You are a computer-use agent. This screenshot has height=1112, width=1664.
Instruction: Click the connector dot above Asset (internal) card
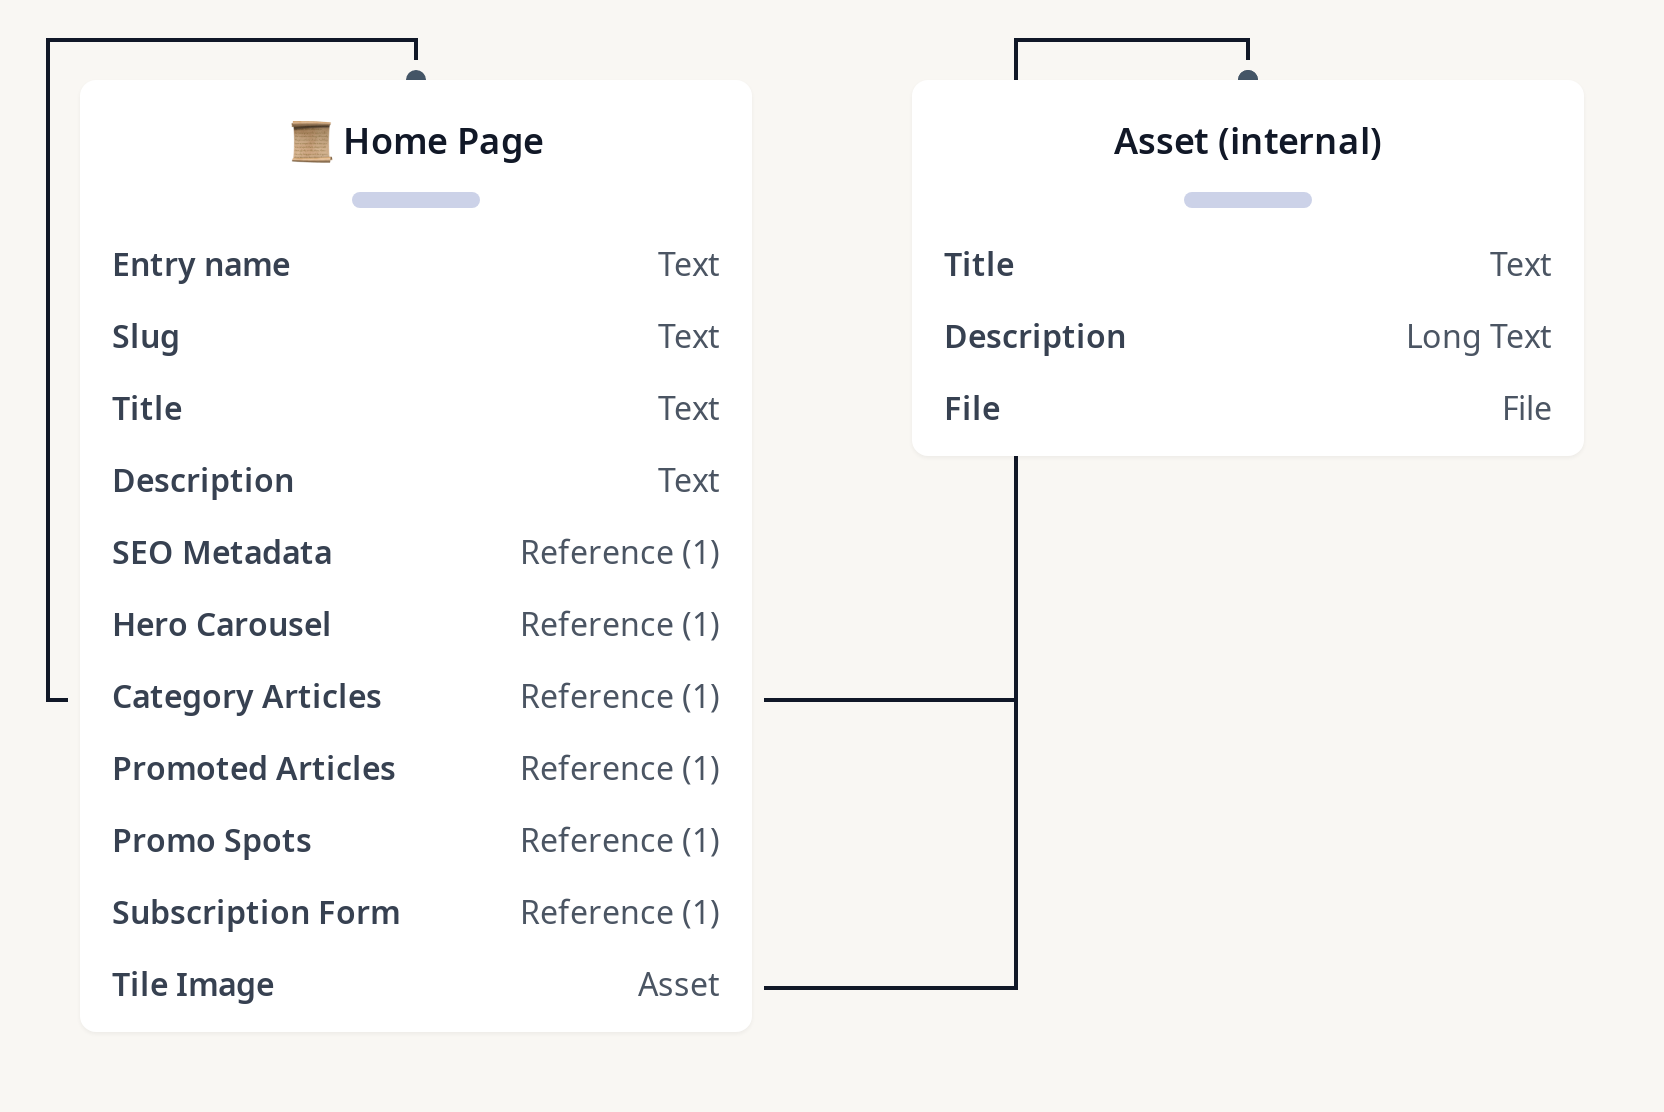(x=1248, y=77)
